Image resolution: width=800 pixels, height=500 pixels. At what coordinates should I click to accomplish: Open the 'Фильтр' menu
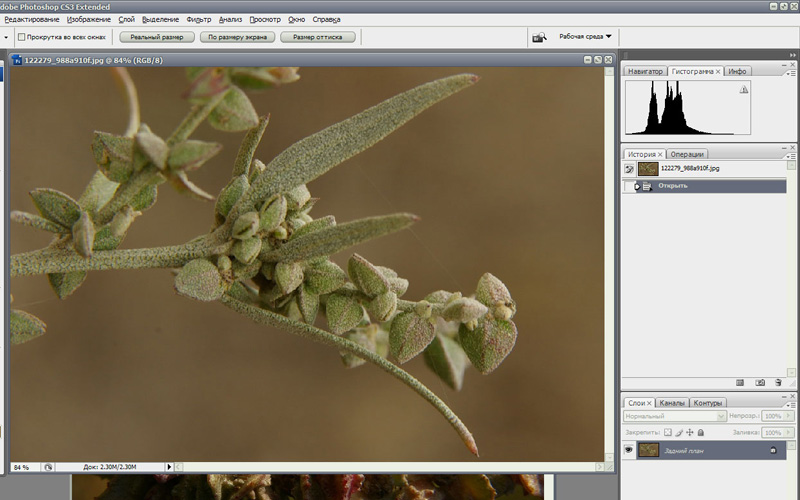(199, 19)
